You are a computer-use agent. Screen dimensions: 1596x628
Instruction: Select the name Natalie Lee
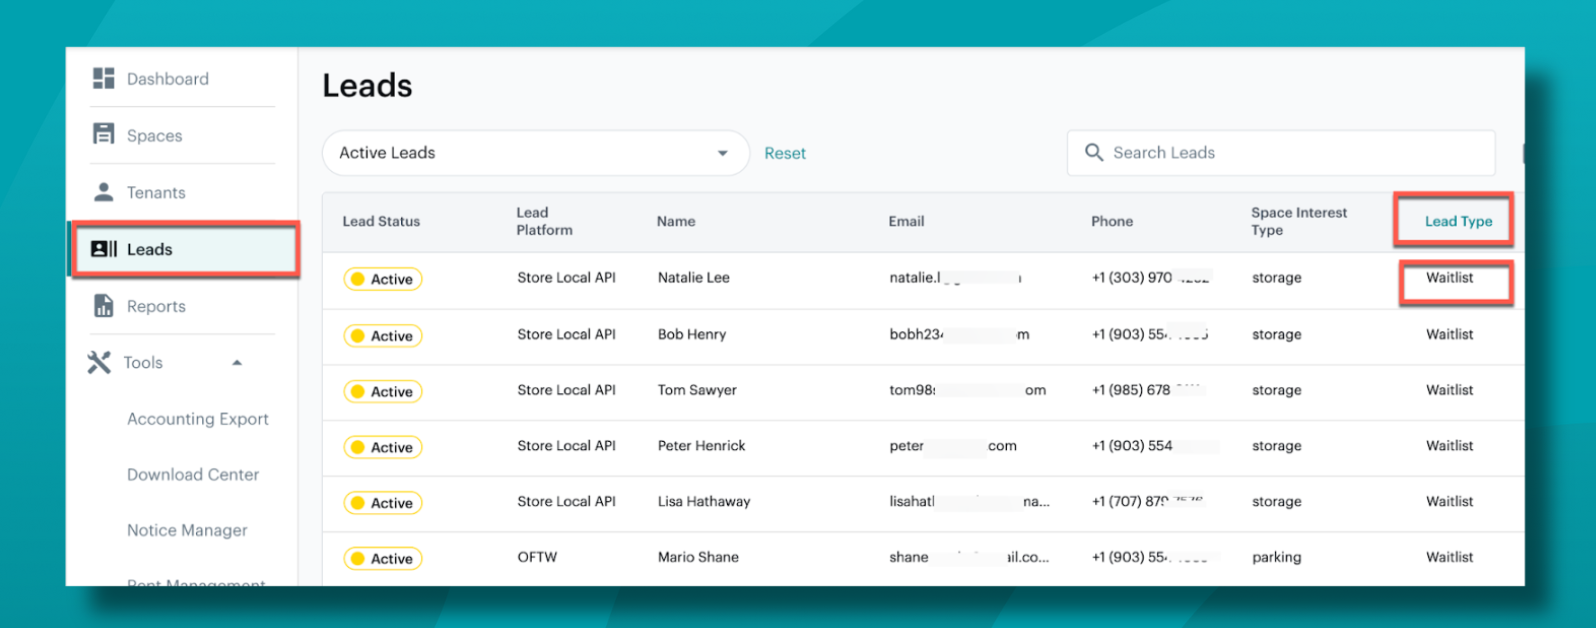click(x=693, y=278)
